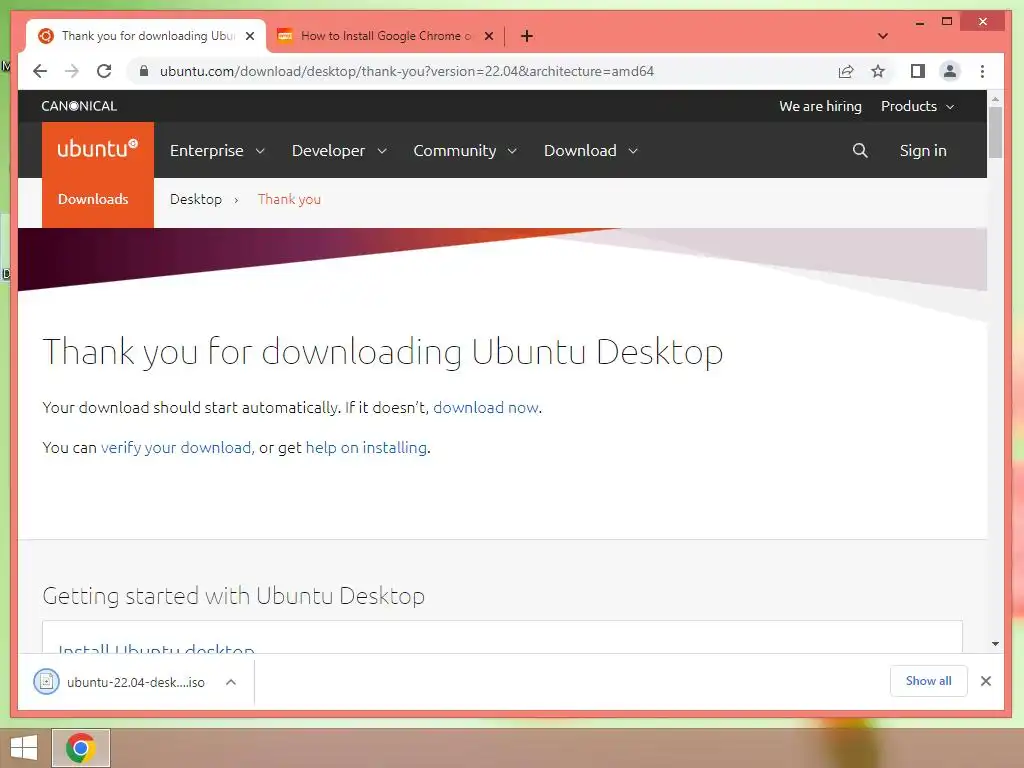1024x768 pixels.
Task: Click the 'Thank you for downloading Ubuntu Desktop' heading
Action: (383, 352)
